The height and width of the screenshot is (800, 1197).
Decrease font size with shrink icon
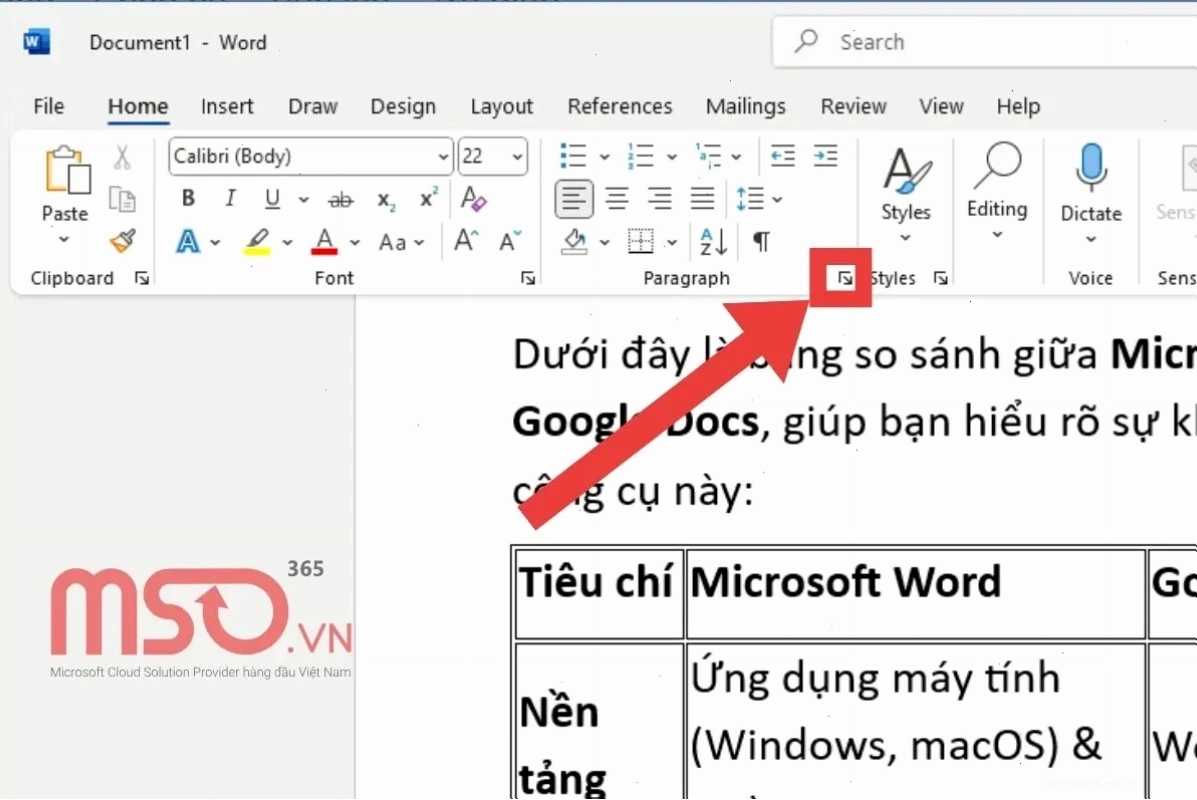510,241
